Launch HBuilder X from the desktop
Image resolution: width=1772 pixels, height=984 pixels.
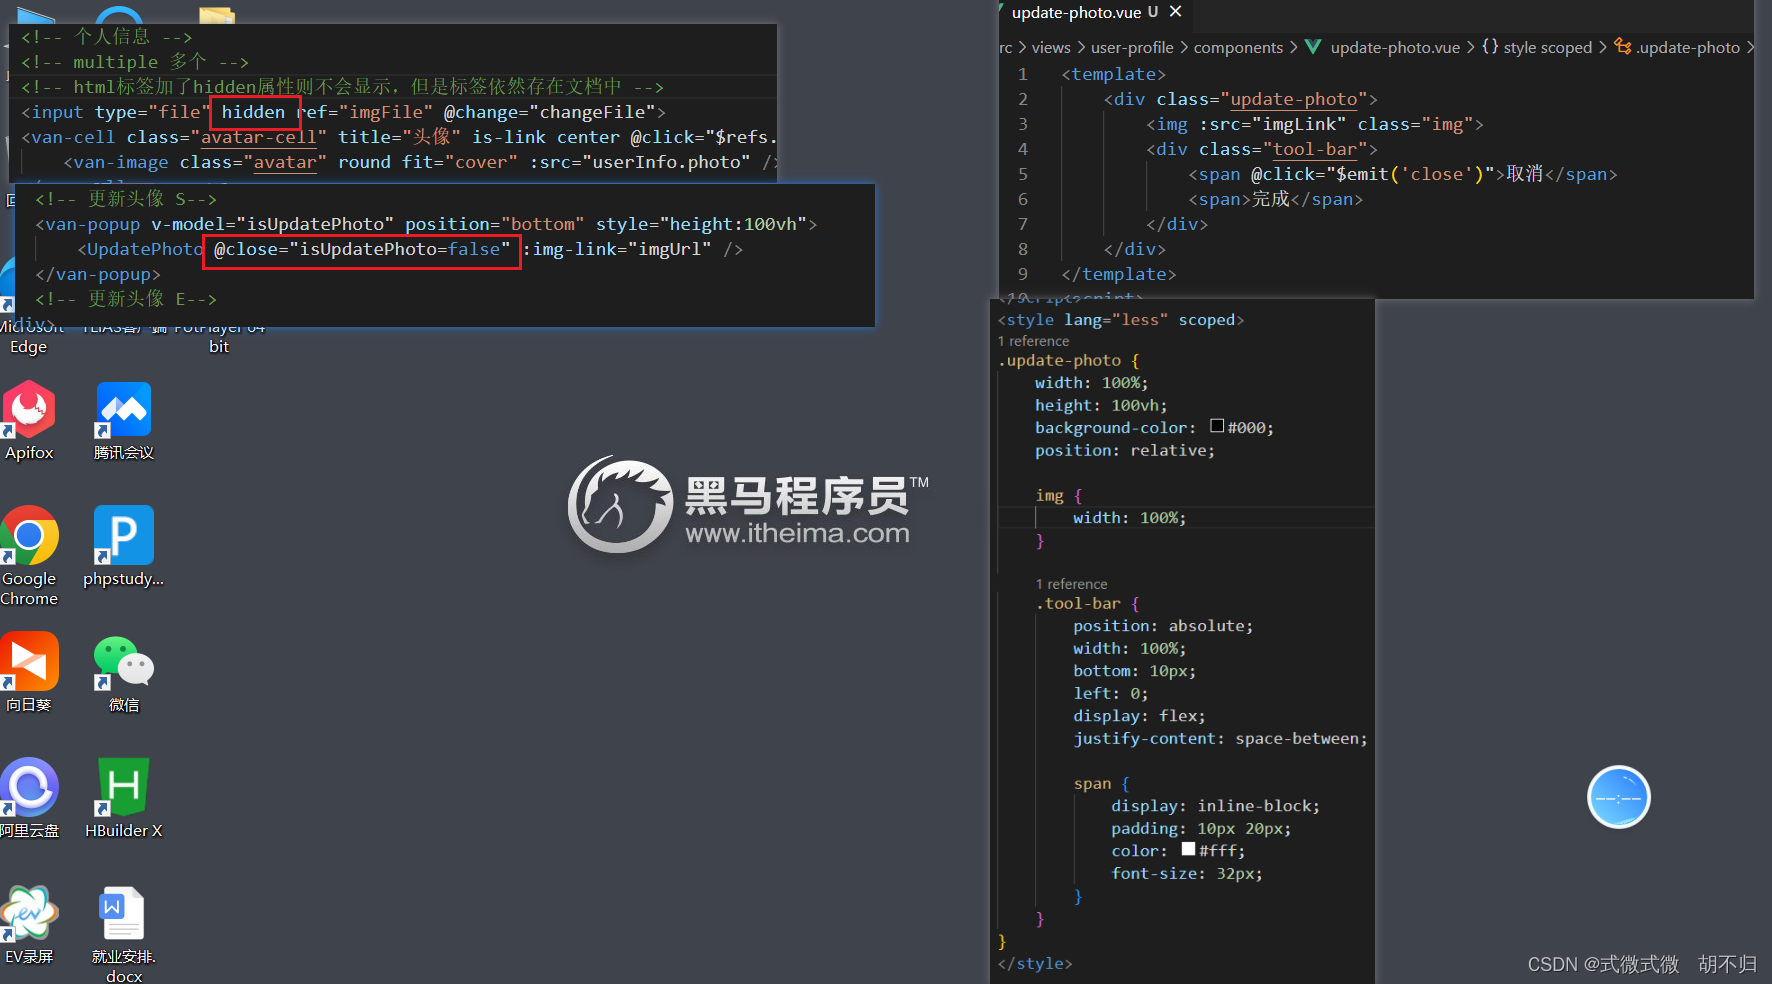[x=124, y=798]
